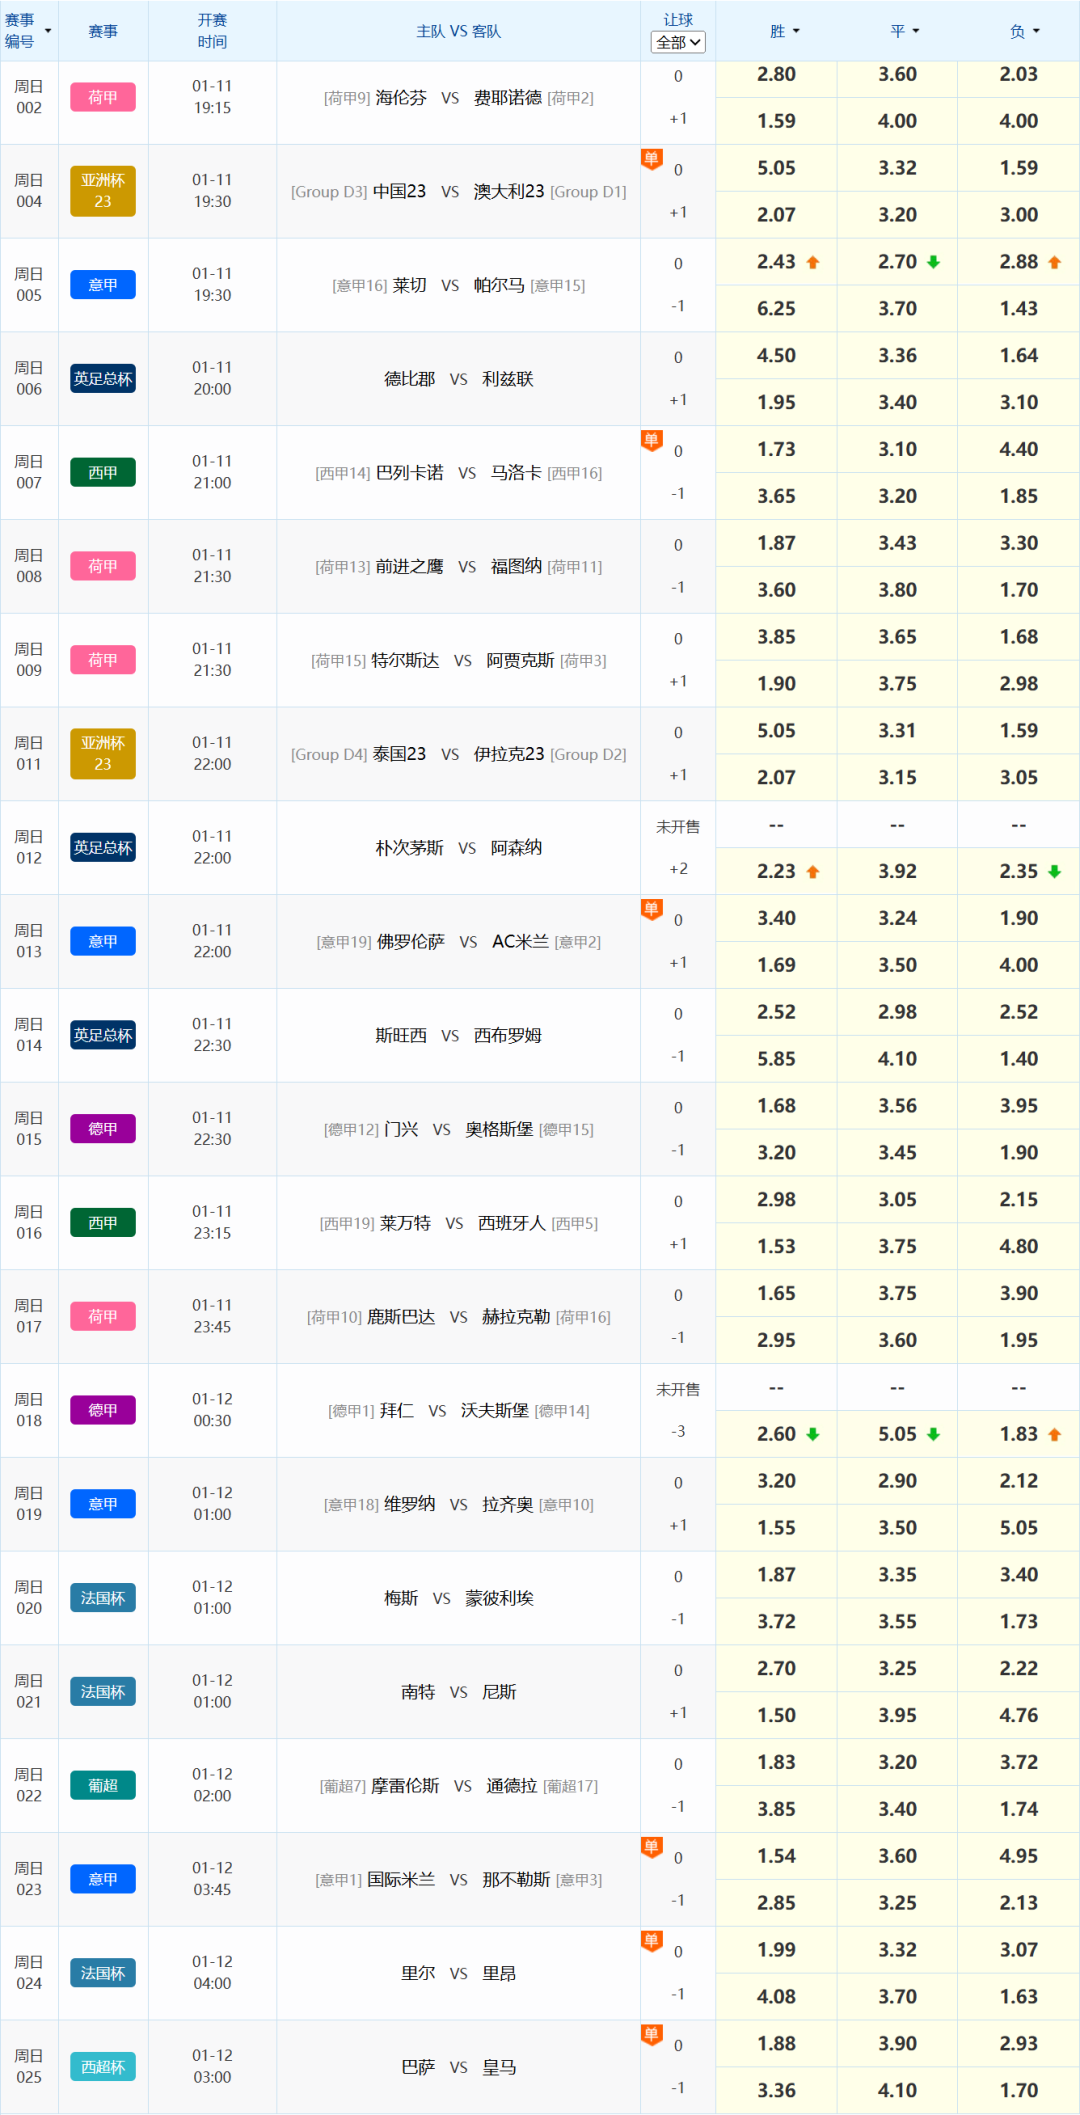1080x2115 pixels.
Task: Select handicap loss odds 4.76 for 南特 vs 尼斯
Action: click(x=1018, y=1716)
